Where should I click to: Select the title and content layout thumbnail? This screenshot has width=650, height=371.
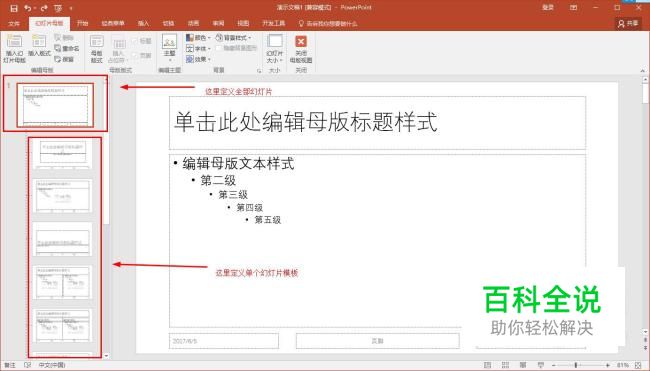coord(62,196)
